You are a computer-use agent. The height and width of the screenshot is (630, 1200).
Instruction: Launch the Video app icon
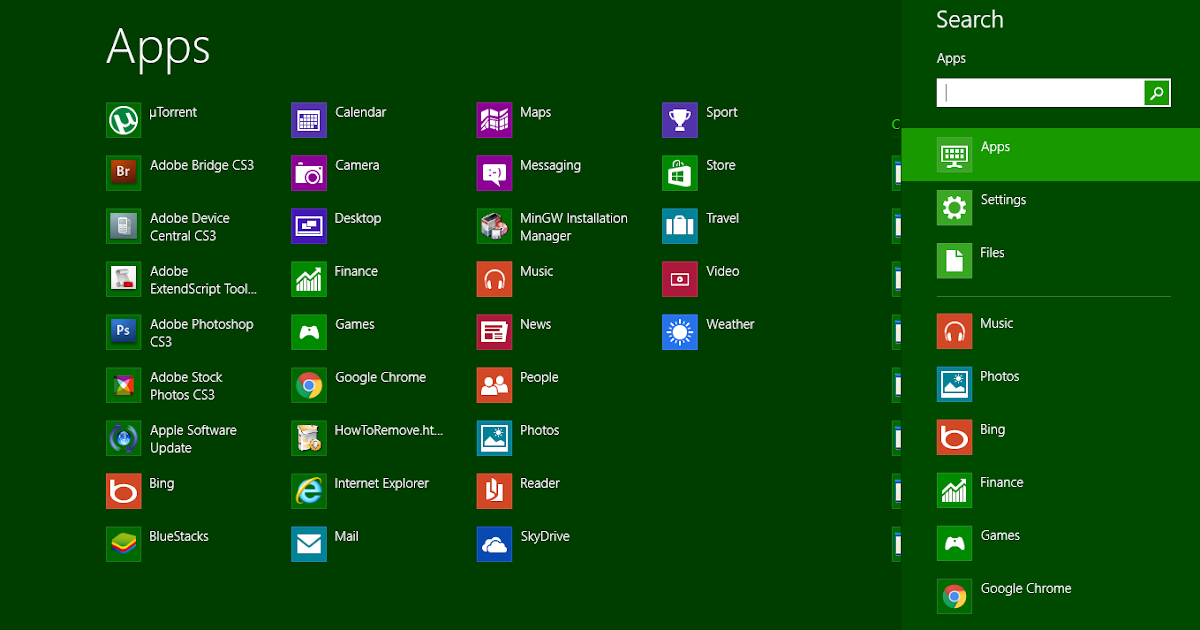(680, 279)
